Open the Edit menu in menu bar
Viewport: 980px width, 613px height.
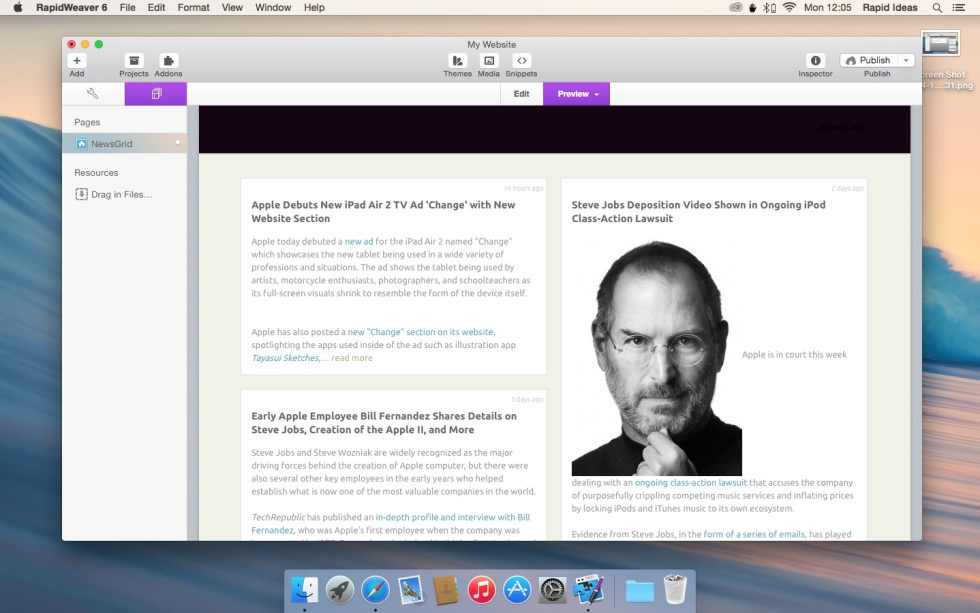[x=156, y=7]
